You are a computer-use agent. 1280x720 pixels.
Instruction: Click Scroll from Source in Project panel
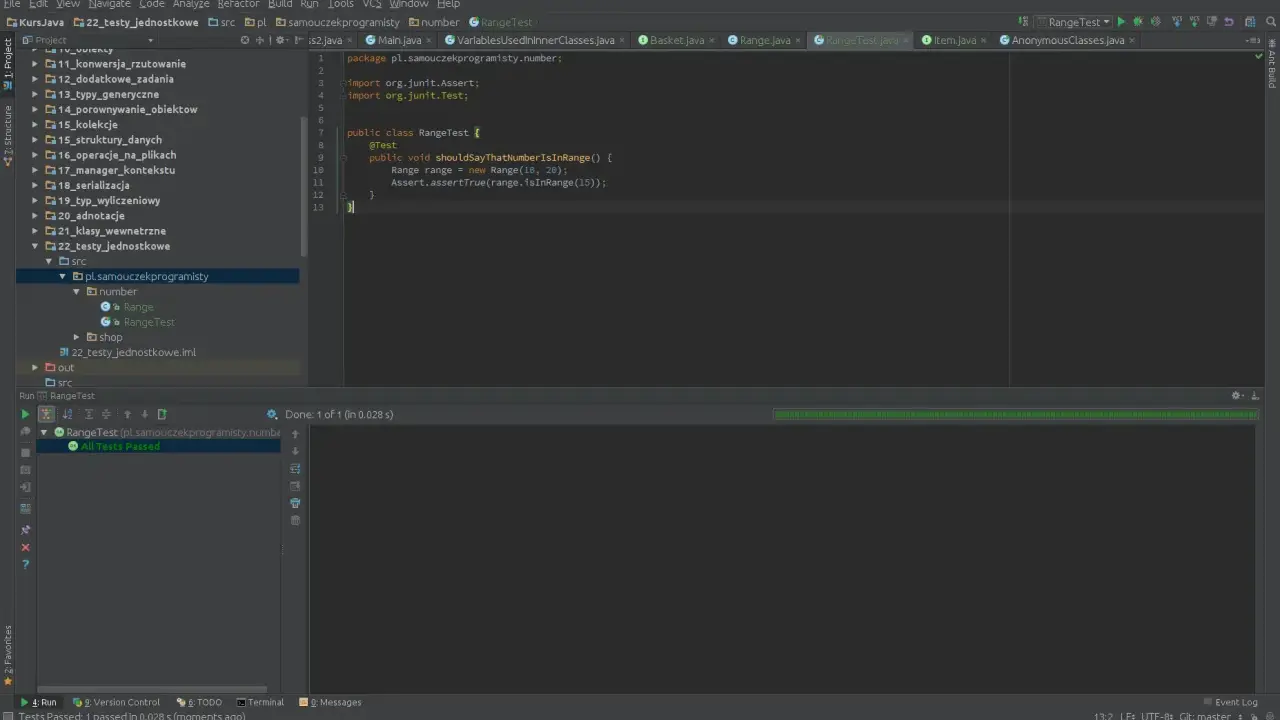tap(245, 40)
